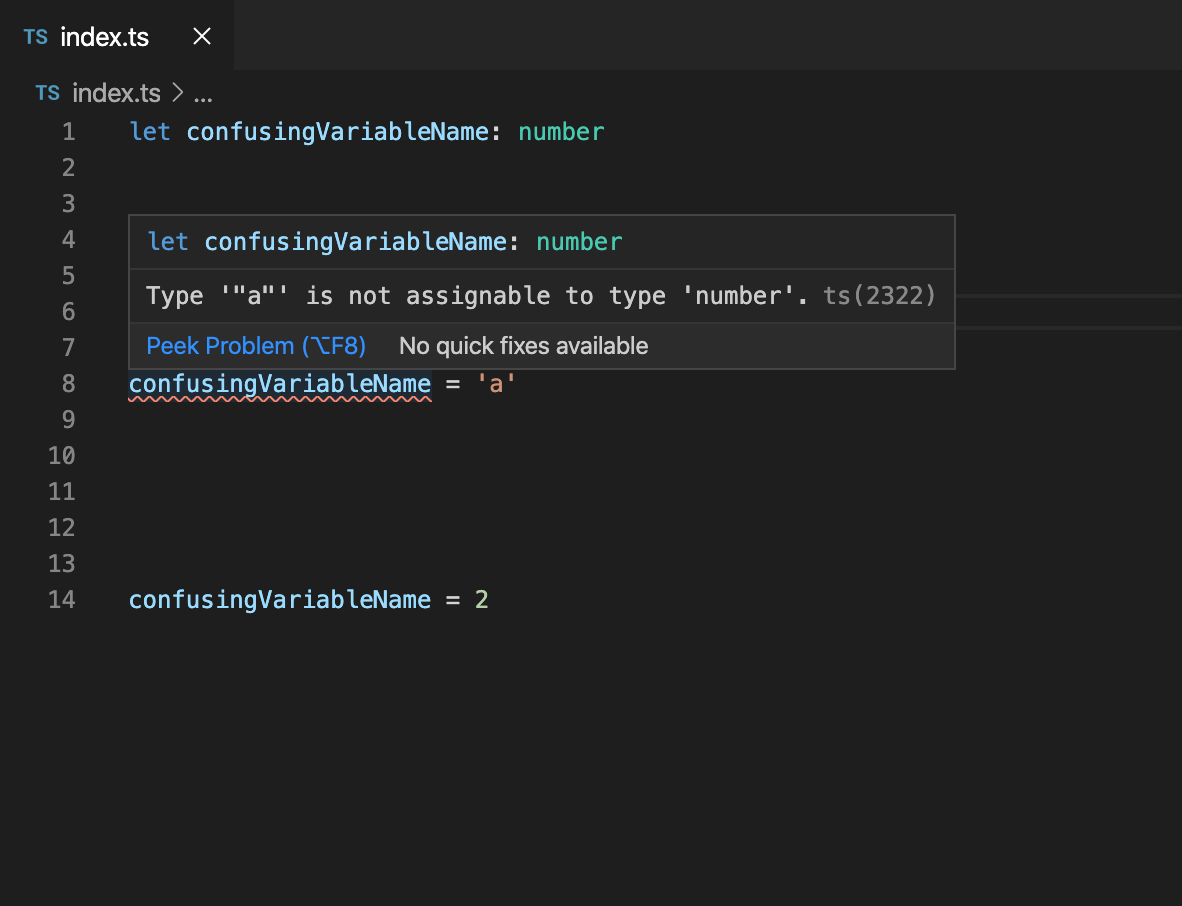Open Peek Problem from the error popup
1182x906 pixels.
pos(255,345)
